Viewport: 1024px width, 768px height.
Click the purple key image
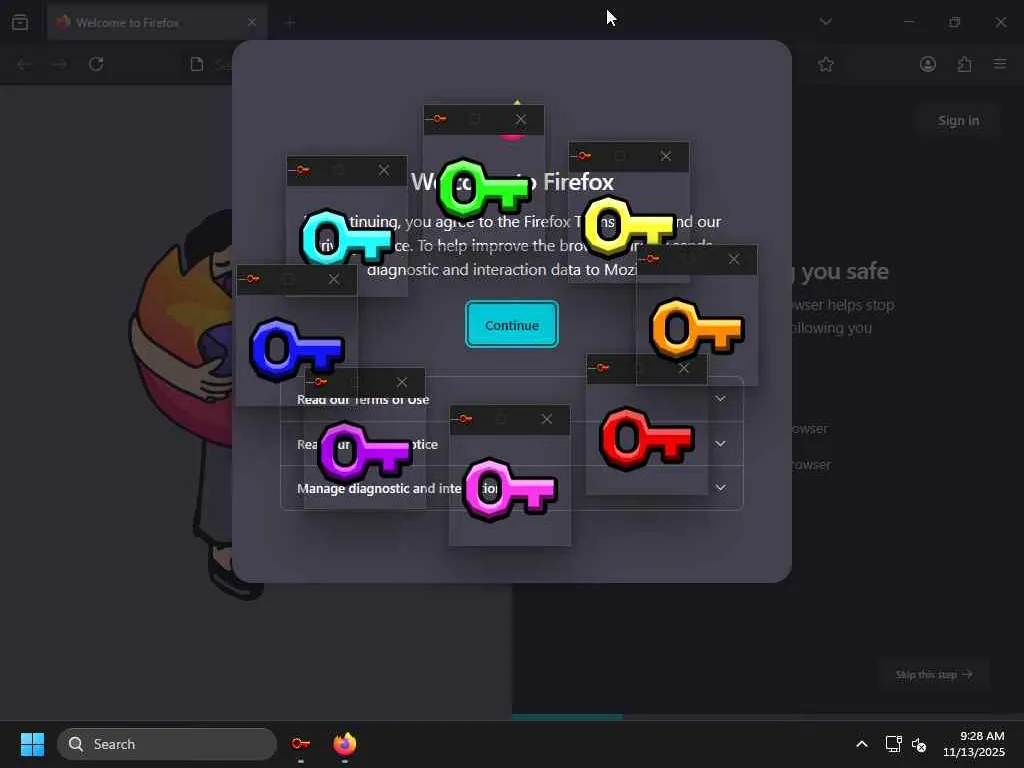tap(364, 452)
